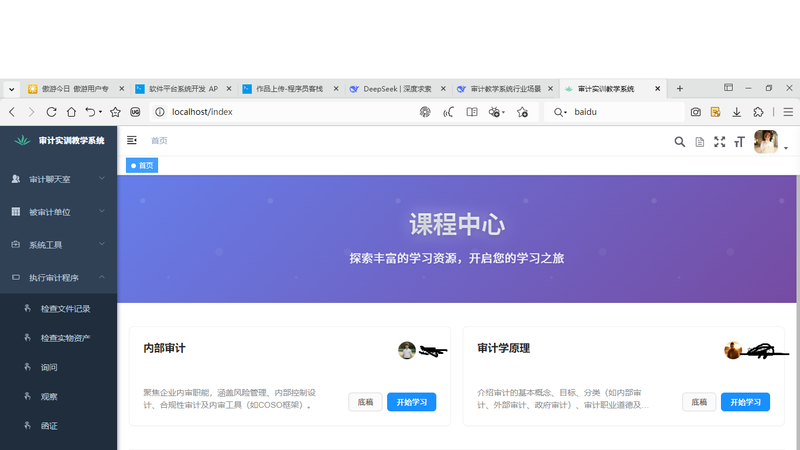The height and width of the screenshot is (450, 800).
Task: Bookmark page with the star icon
Action: [x=115, y=112]
